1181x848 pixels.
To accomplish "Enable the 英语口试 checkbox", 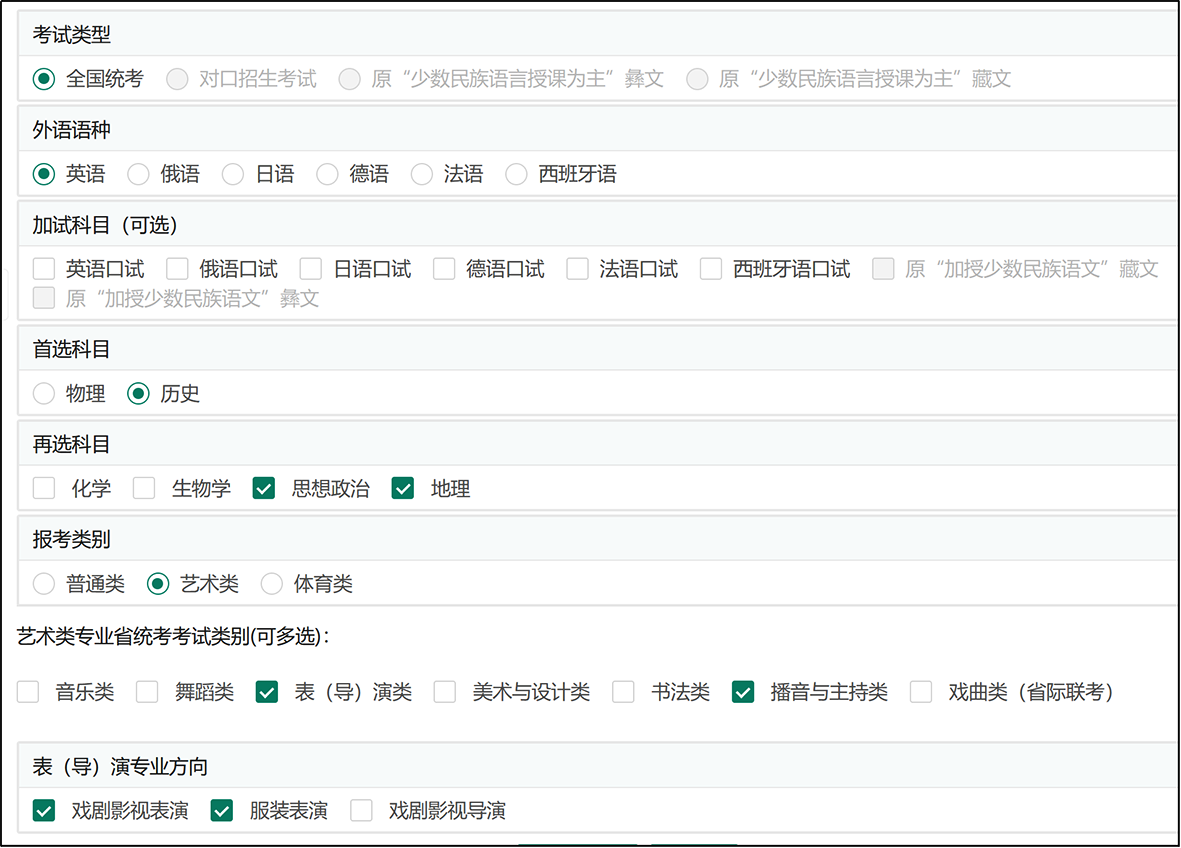I will (x=44, y=269).
